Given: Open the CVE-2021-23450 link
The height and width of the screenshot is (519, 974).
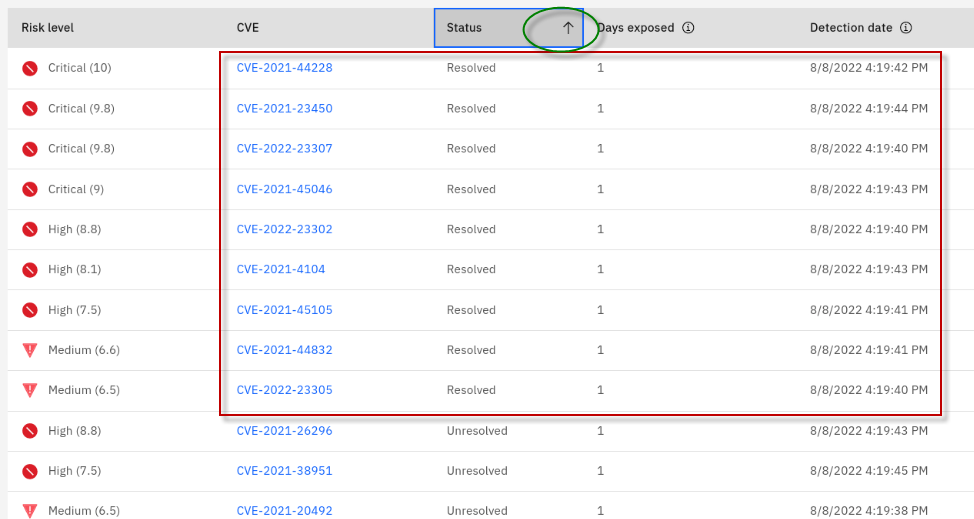Looking at the screenshot, I should pos(284,109).
